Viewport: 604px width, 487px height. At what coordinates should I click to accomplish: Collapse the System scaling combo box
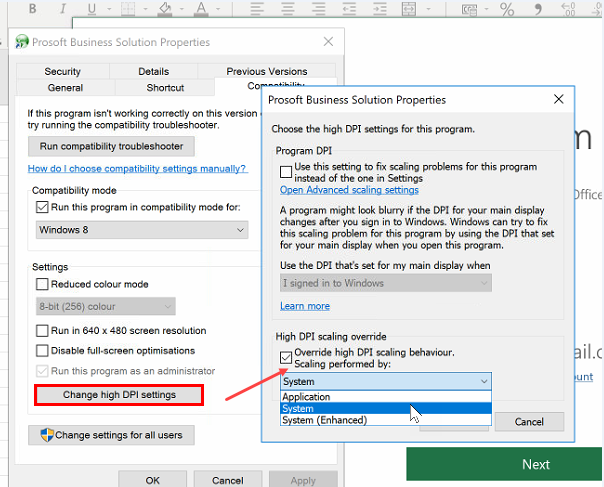click(386, 381)
